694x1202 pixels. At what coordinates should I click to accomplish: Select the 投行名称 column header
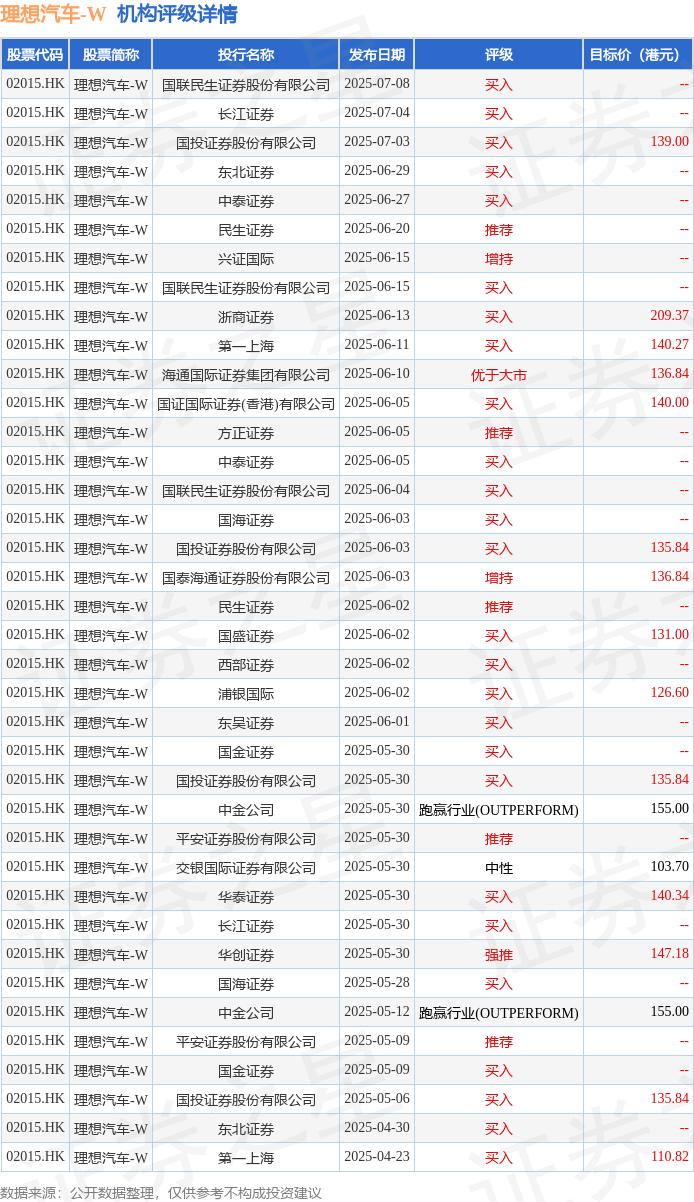[246, 55]
